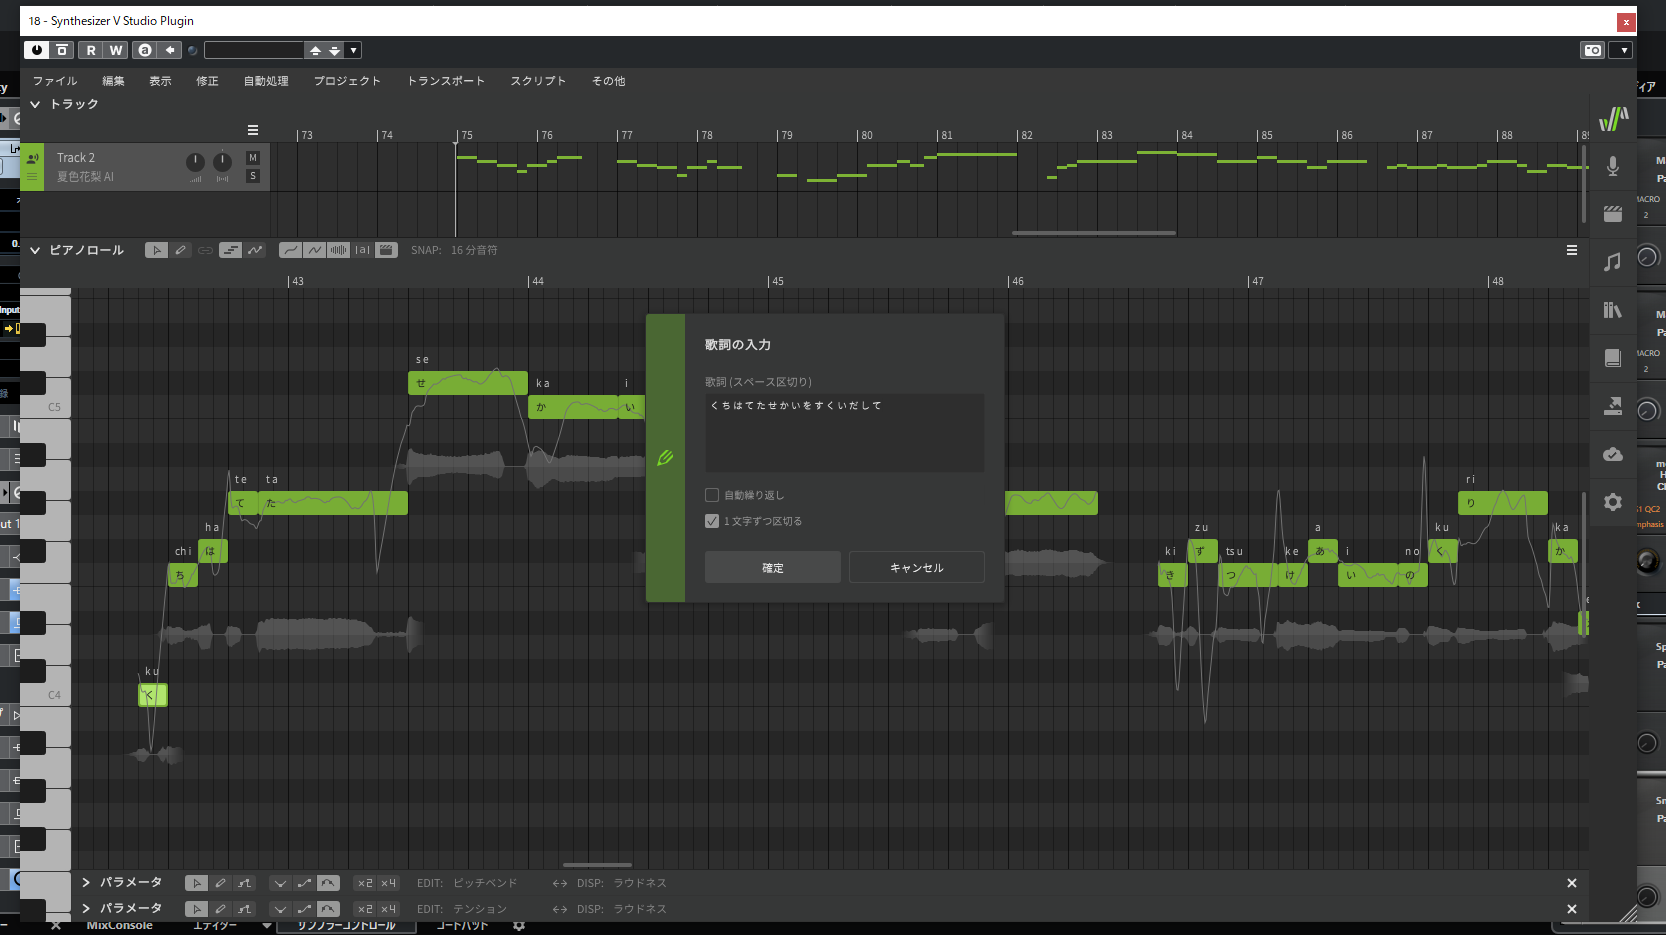Image resolution: width=1666 pixels, height=935 pixels.
Task: Open the music note panel in the right sidebar
Action: pyautogui.click(x=1612, y=262)
